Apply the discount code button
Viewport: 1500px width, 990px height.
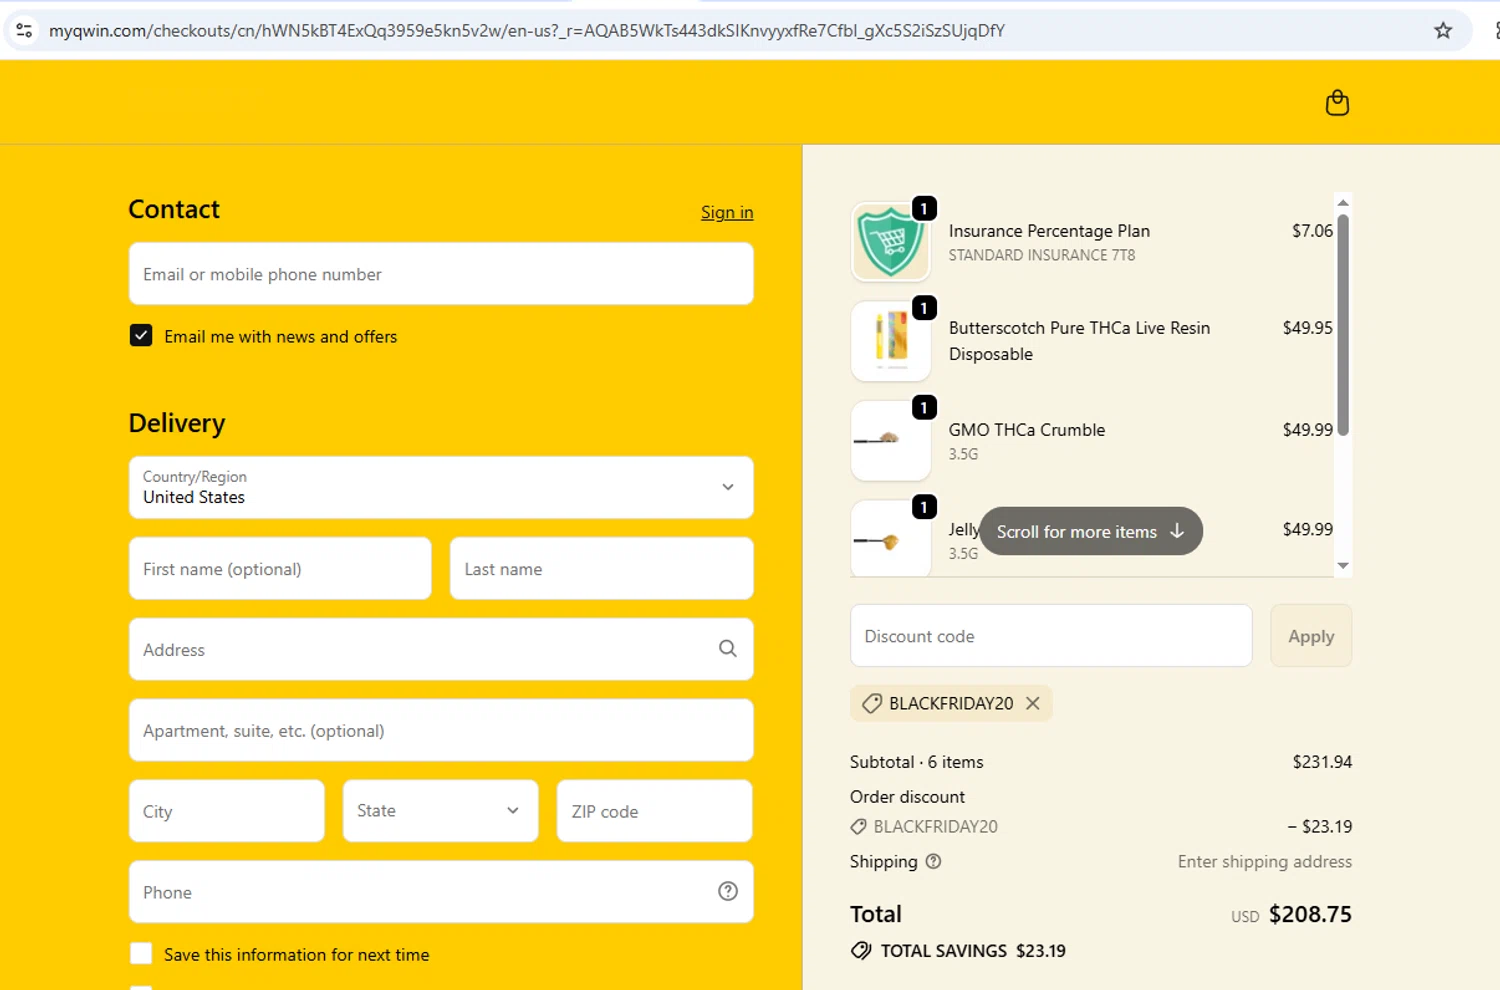(x=1311, y=636)
